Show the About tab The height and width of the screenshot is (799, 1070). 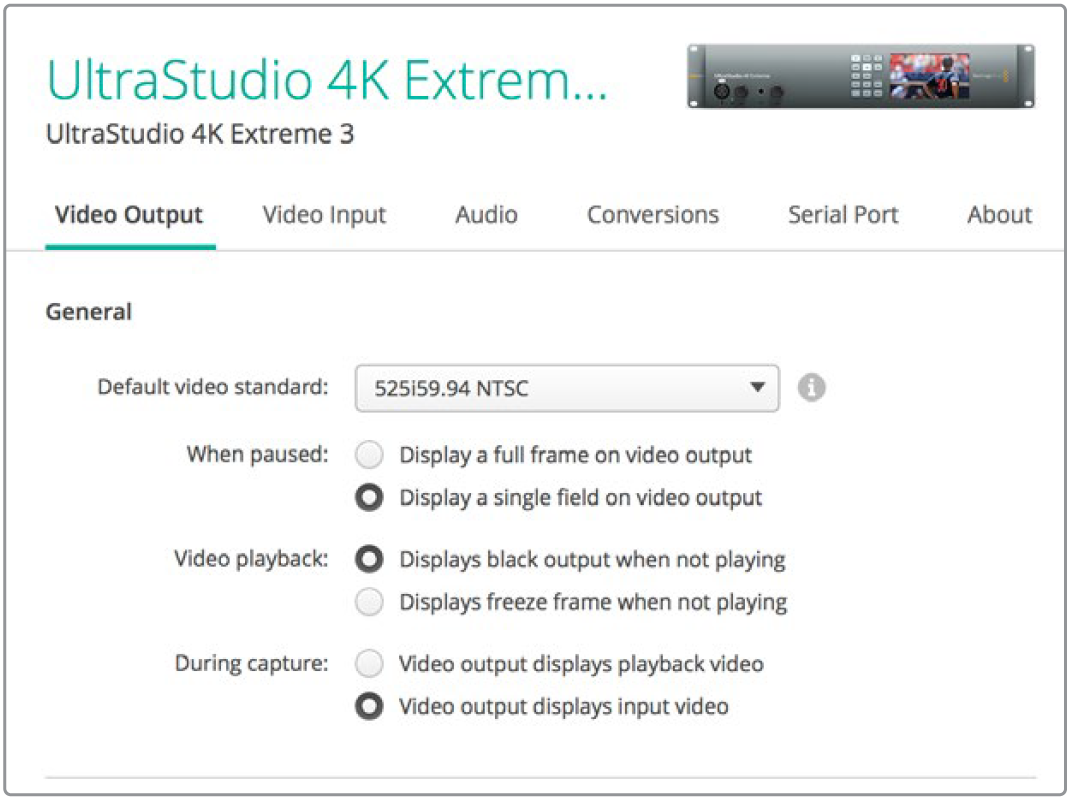[x=999, y=215]
